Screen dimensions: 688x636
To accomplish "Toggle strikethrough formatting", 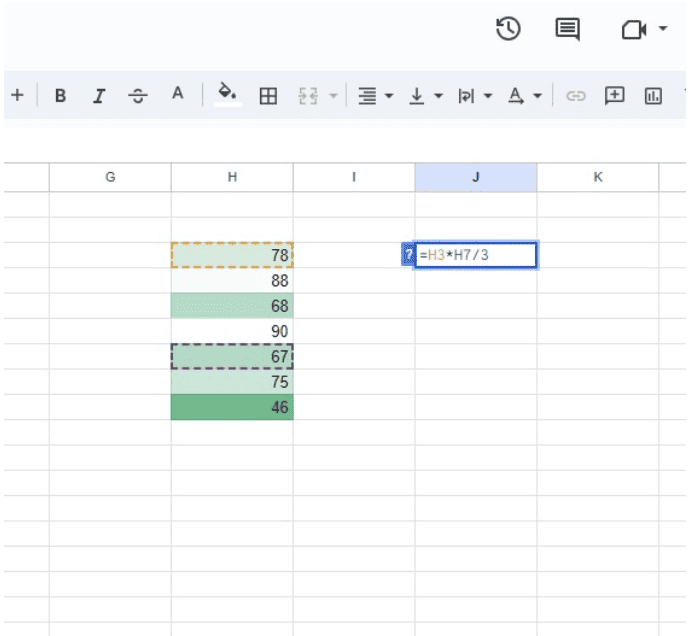I will click(138, 96).
